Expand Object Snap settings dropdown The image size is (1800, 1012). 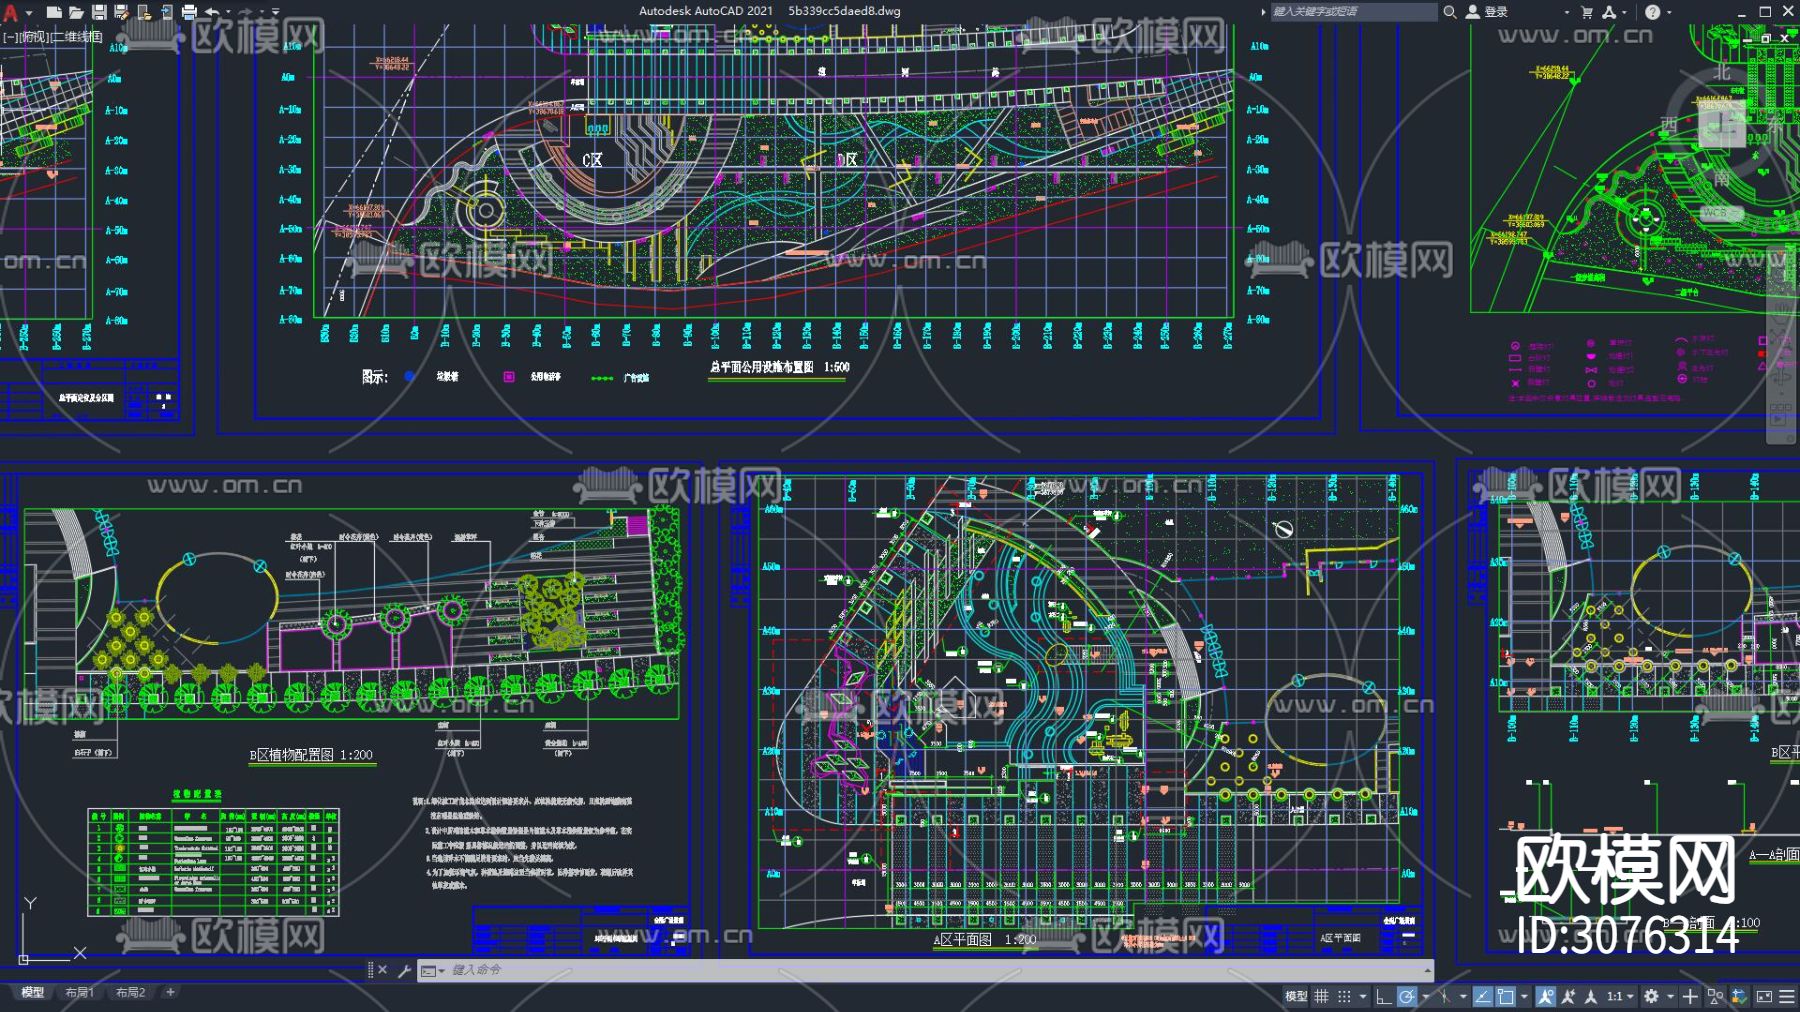[x=1523, y=996]
